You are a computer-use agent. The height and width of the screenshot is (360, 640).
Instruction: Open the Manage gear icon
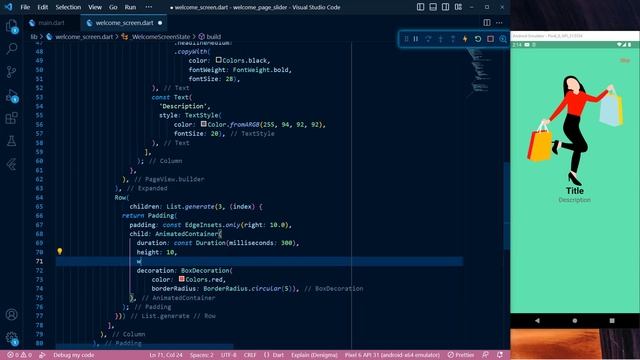(x=11, y=338)
